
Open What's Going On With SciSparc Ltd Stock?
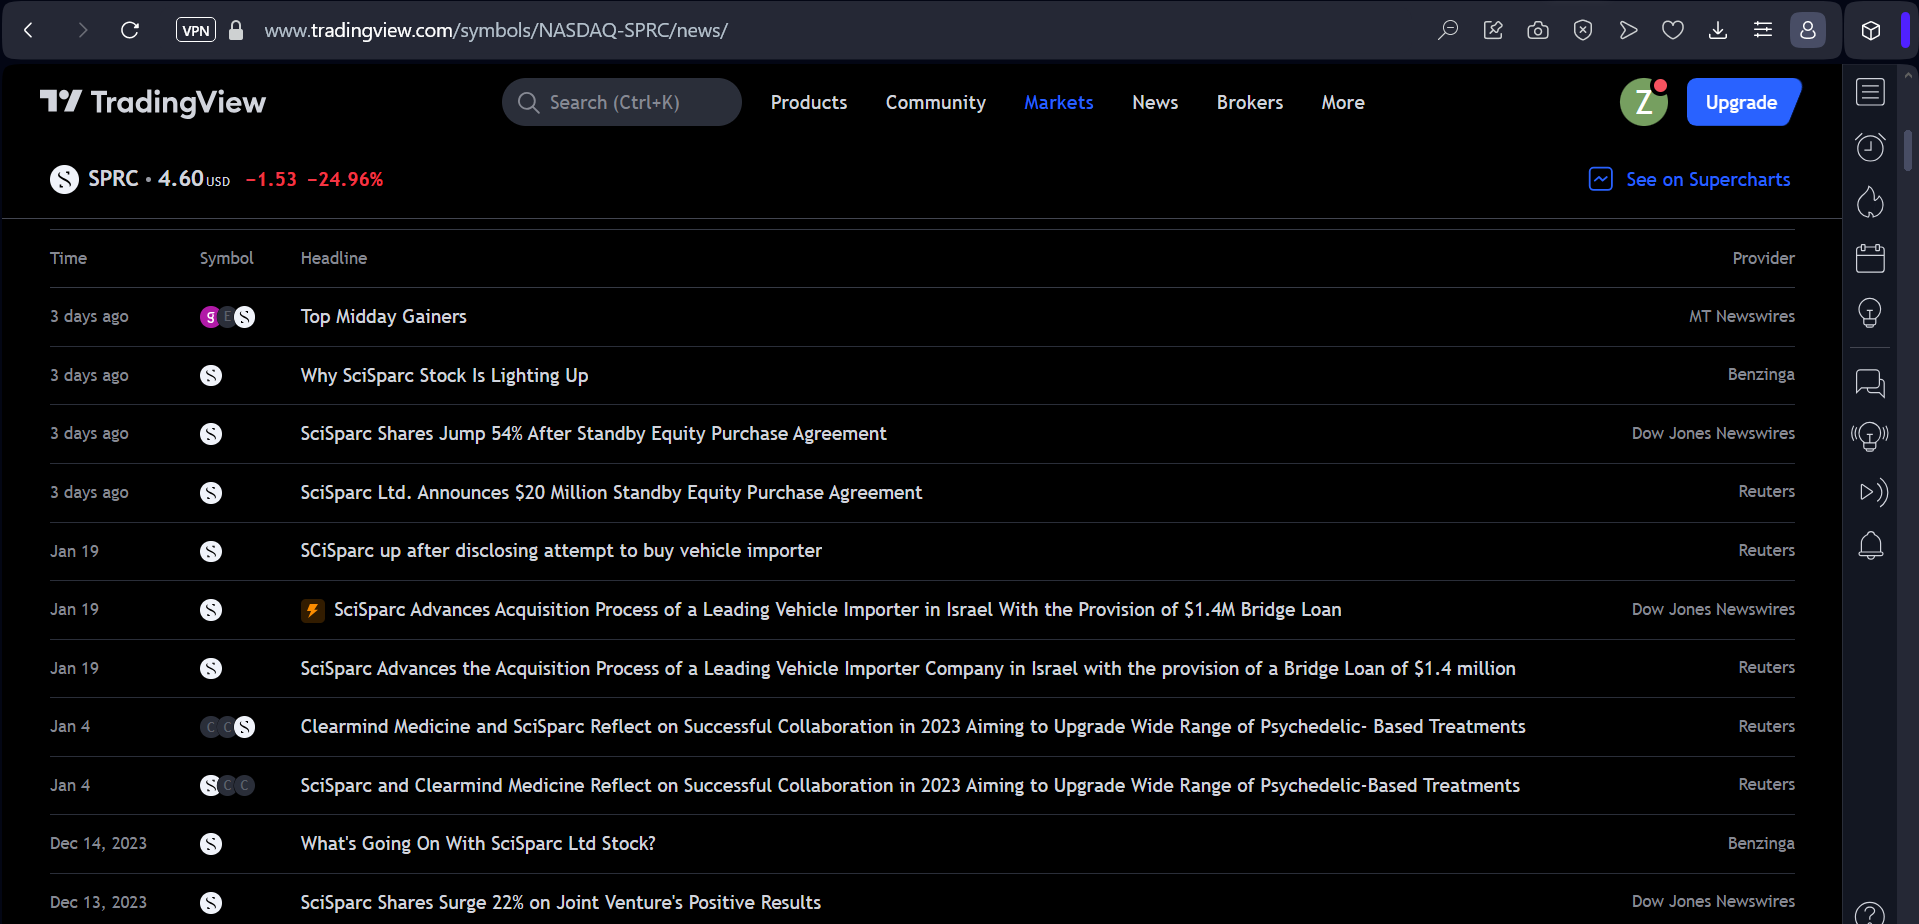pyautogui.click(x=478, y=843)
